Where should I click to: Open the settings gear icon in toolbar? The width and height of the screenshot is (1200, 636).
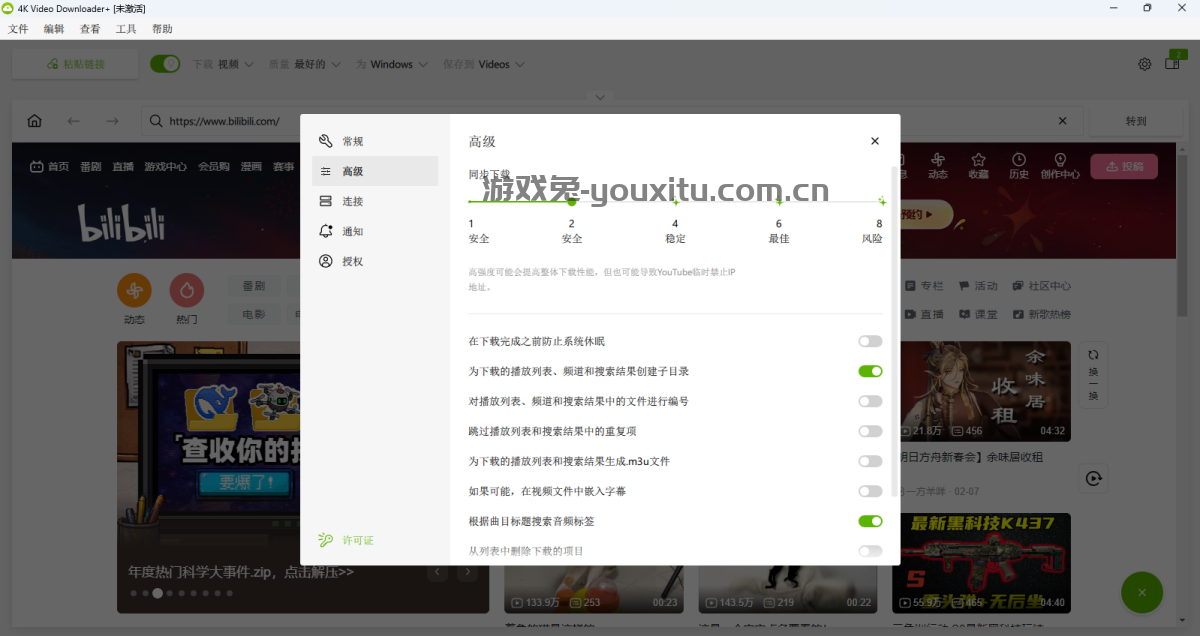click(x=1145, y=64)
